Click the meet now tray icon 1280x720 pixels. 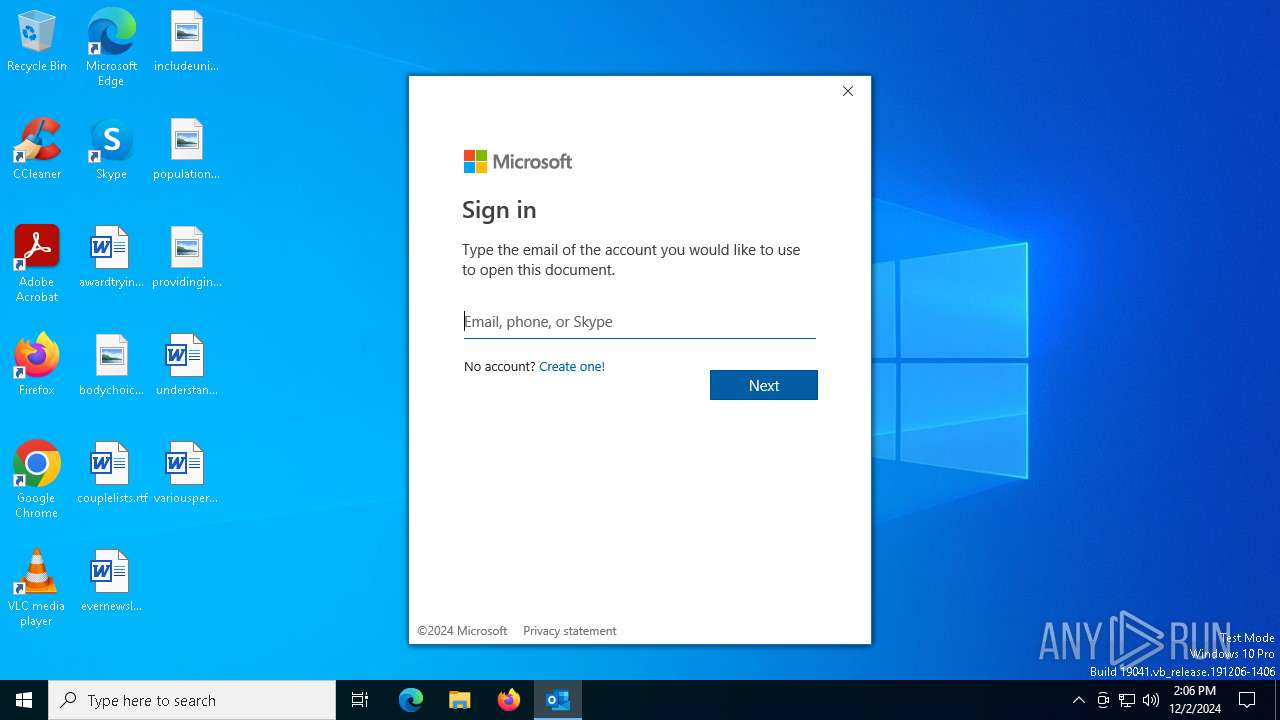(1103, 700)
